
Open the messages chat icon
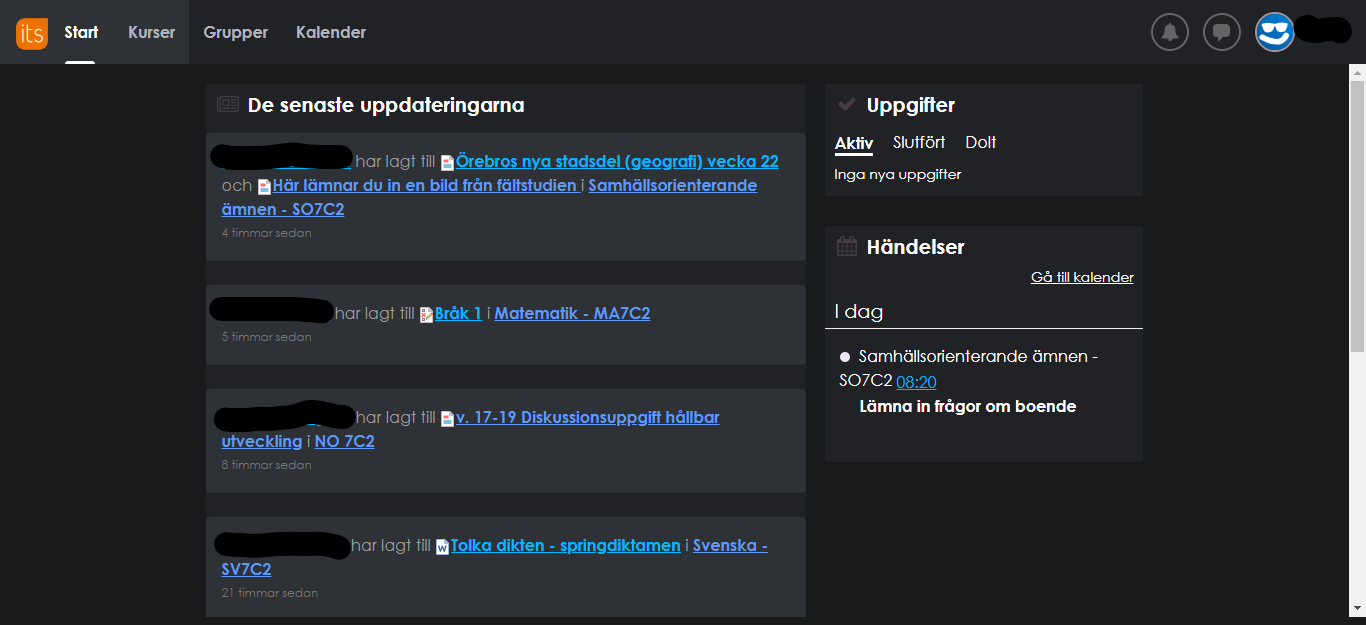[x=1221, y=31]
